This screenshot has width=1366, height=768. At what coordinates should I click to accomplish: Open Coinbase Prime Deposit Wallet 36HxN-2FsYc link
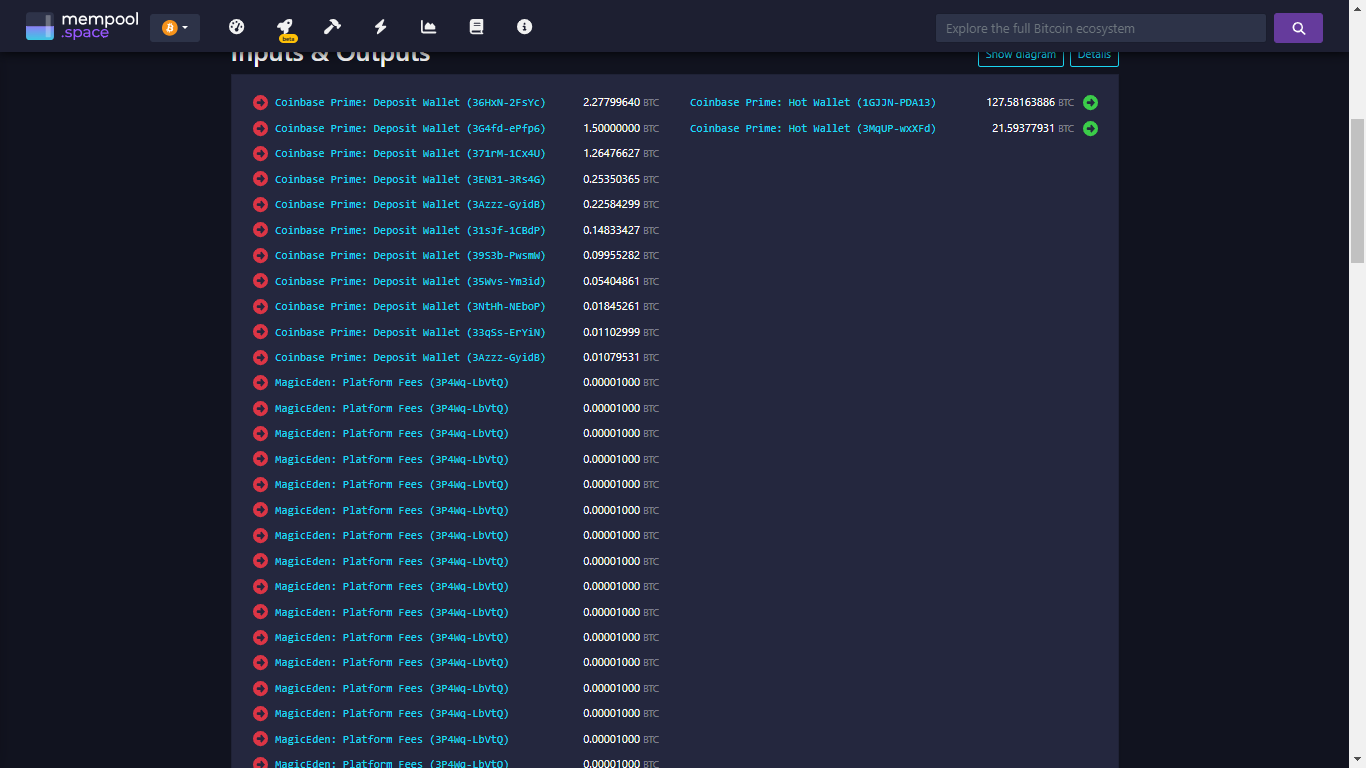[410, 102]
